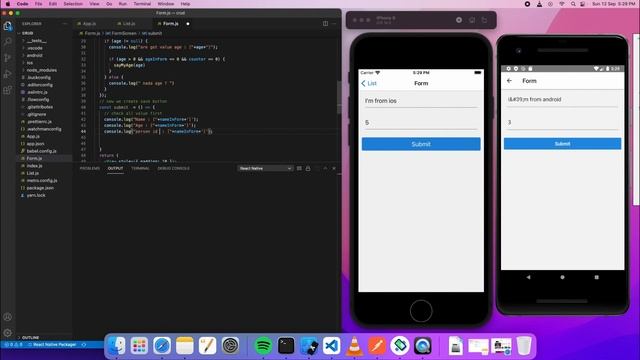Tap Android navigation Home circle

click(x=562, y=277)
